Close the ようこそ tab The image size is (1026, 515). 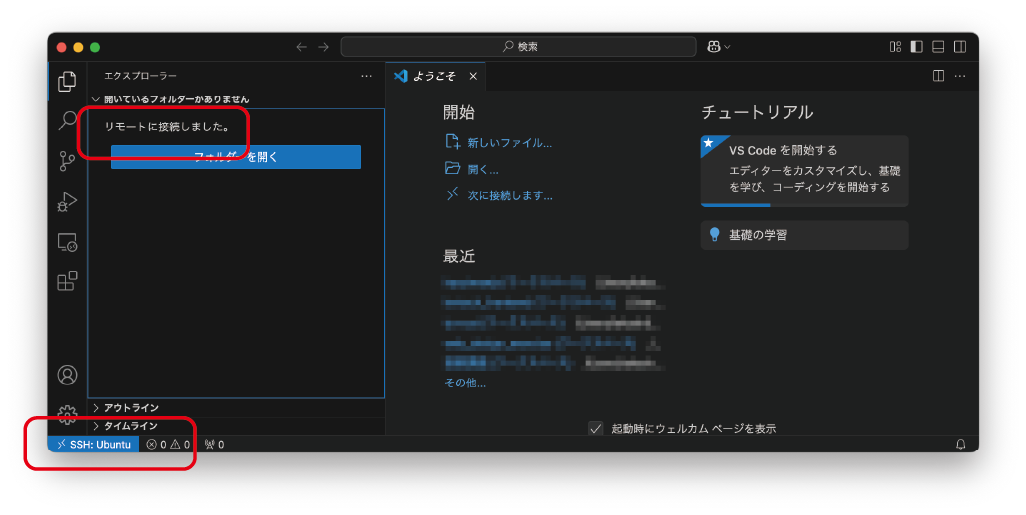point(473,77)
